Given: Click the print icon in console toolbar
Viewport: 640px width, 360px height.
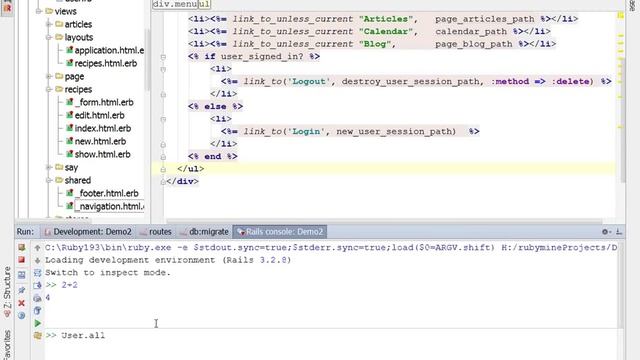Looking at the screenshot, I should click(37, 298).
